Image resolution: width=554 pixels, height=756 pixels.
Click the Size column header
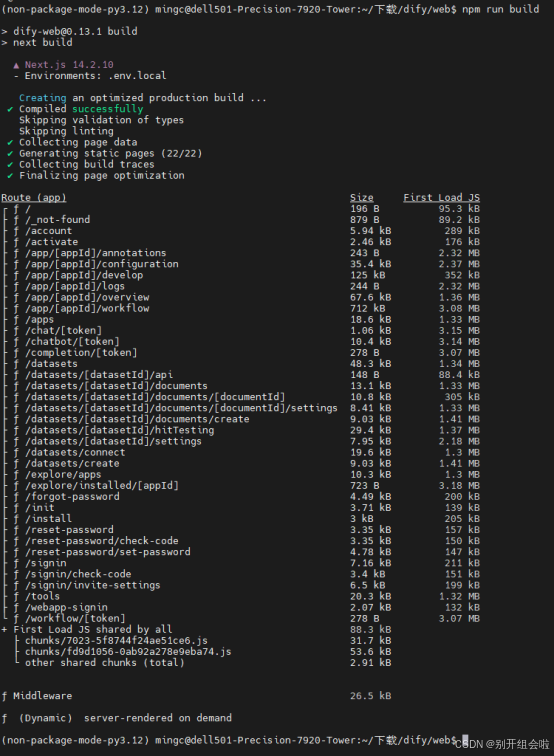(x=362, y=198)
